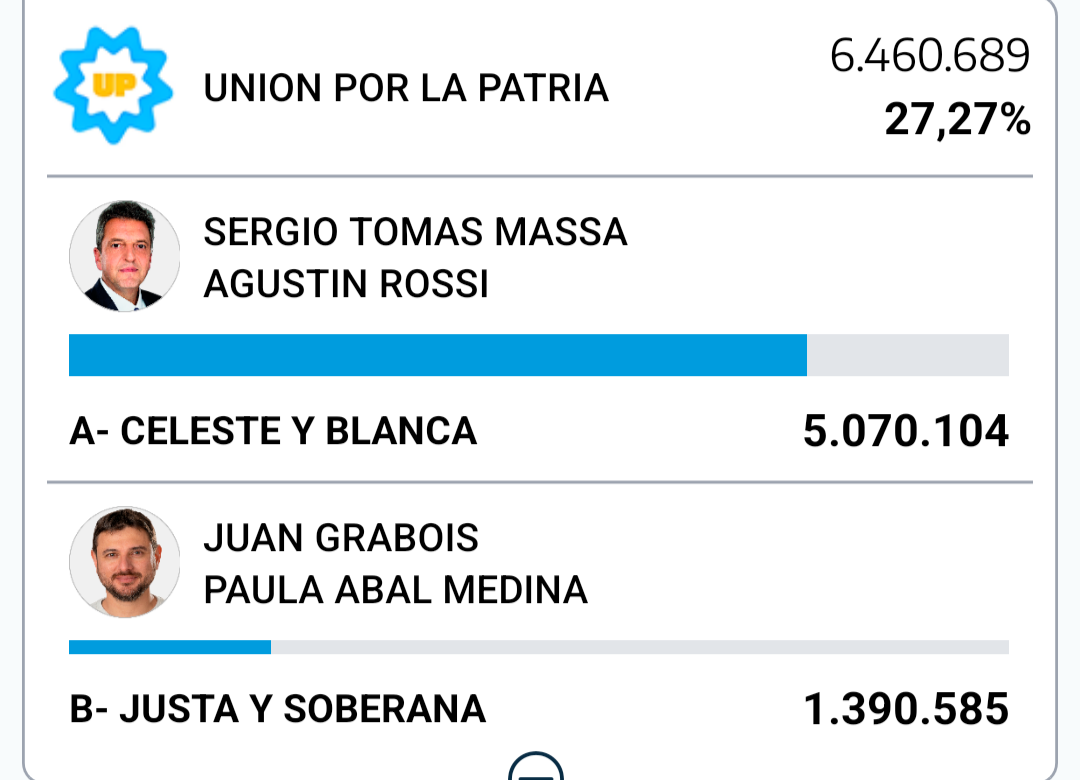Open Juan Grabois's portrait photo
This screenshot has height=780, width=1080.
[125, 562]
